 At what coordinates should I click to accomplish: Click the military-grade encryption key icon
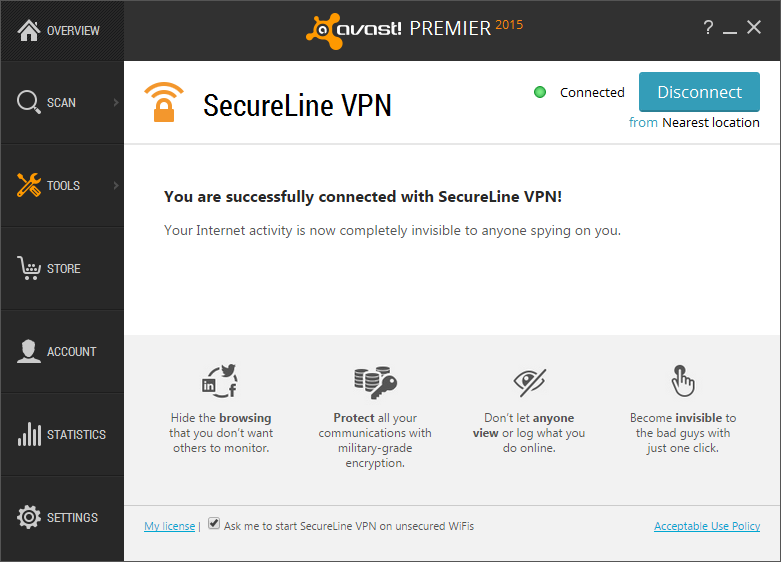[374, 381]
